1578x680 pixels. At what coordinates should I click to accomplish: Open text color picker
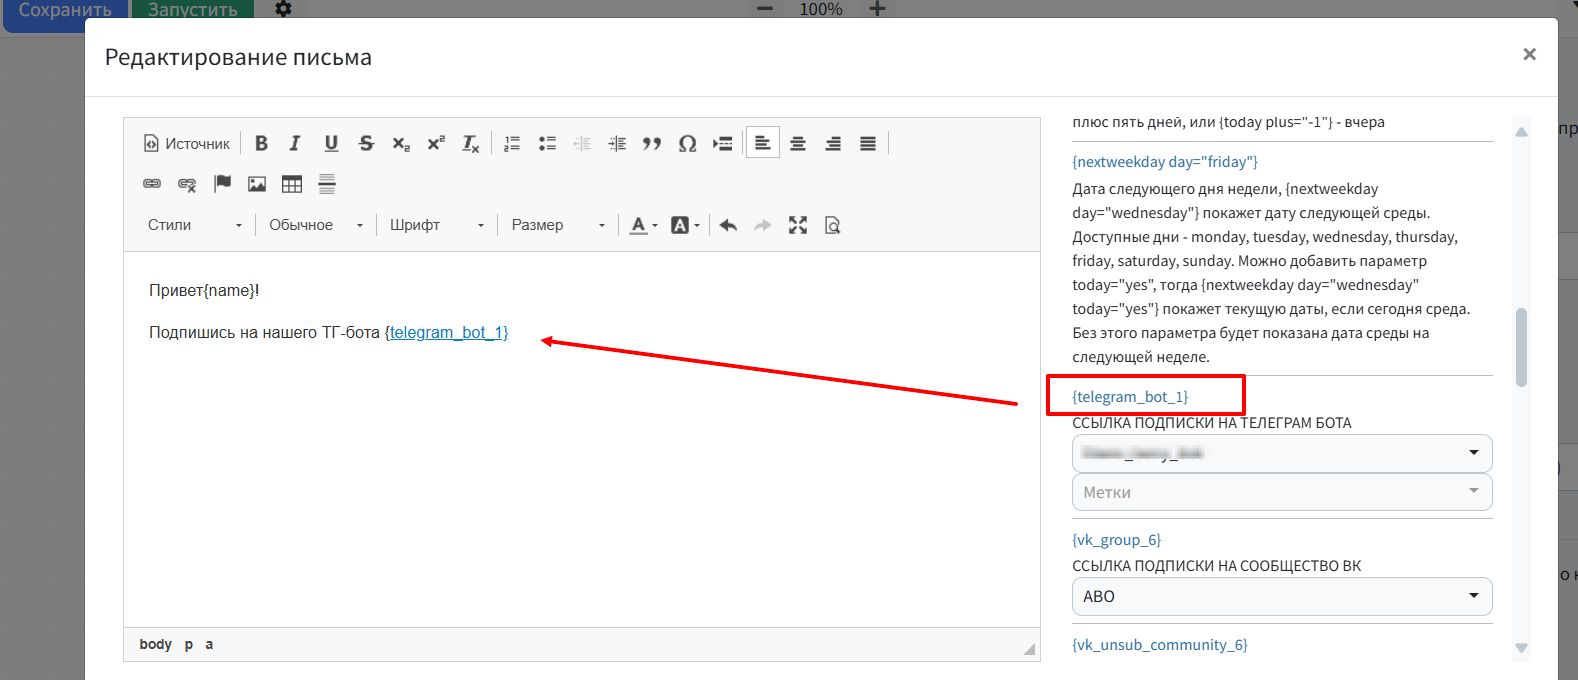coord(643,225)
